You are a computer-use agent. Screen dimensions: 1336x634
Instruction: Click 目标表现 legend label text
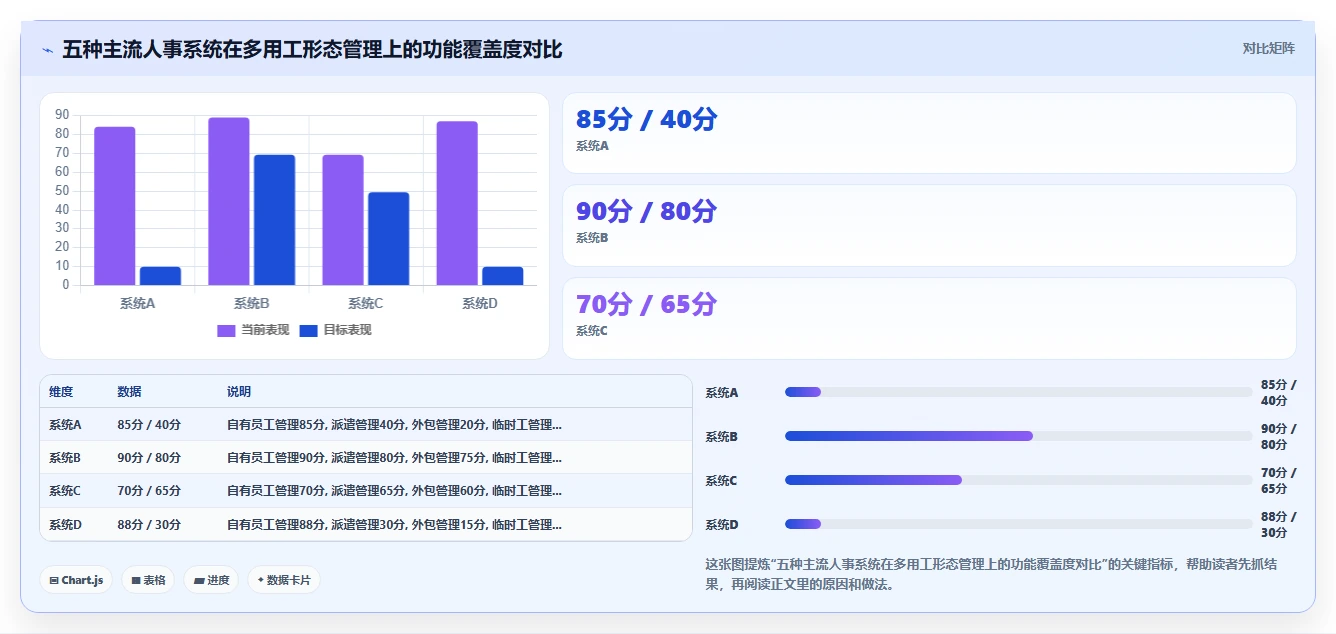coord(347,331)
